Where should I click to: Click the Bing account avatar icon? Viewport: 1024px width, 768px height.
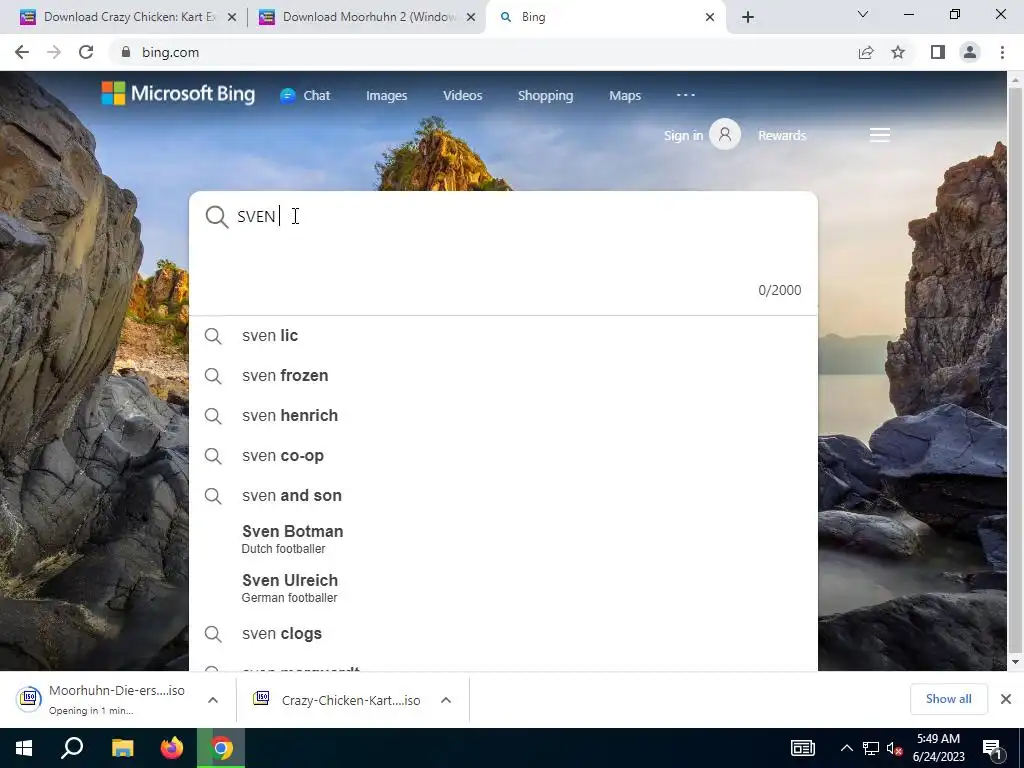coord(725,134)
